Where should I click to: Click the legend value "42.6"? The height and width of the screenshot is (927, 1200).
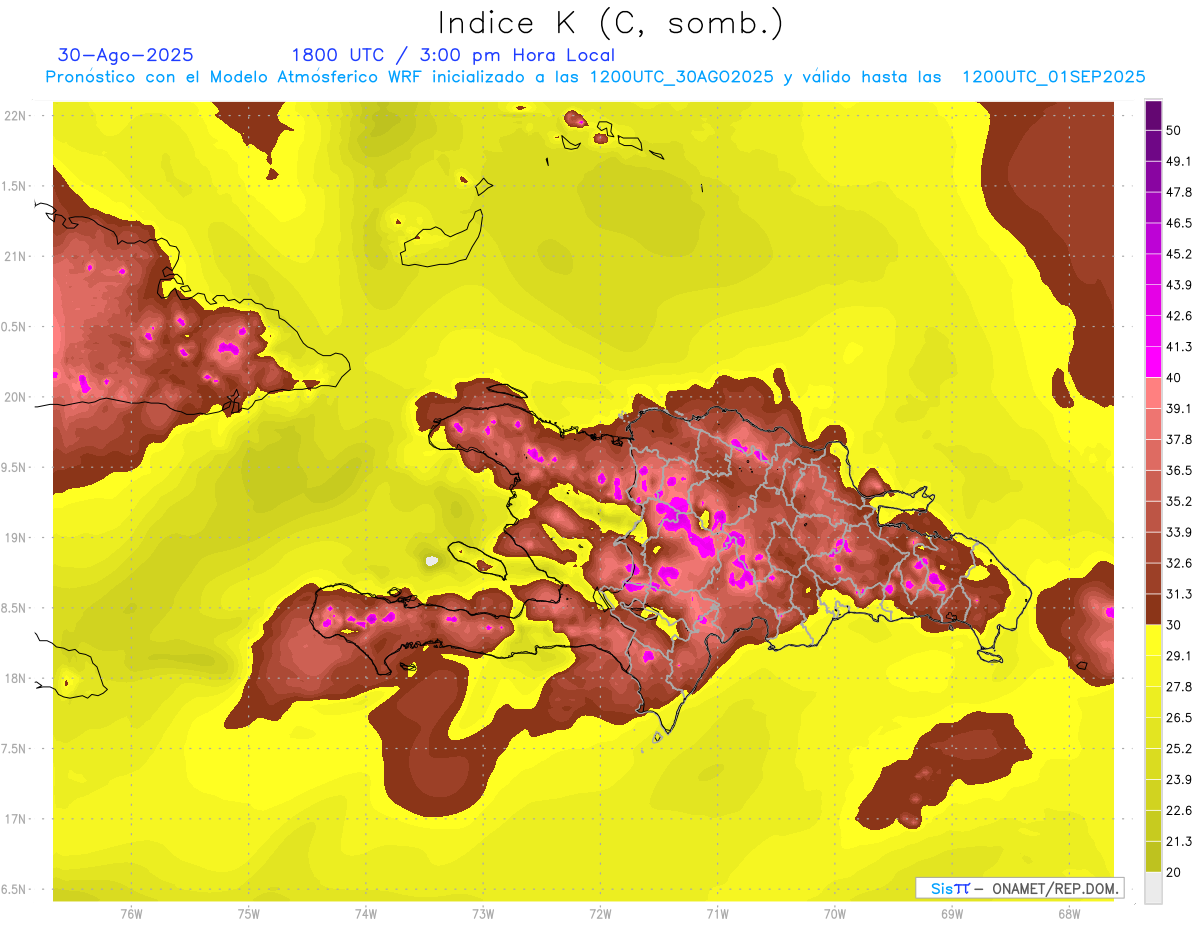pyautogui.click(x=1179, y=316)
